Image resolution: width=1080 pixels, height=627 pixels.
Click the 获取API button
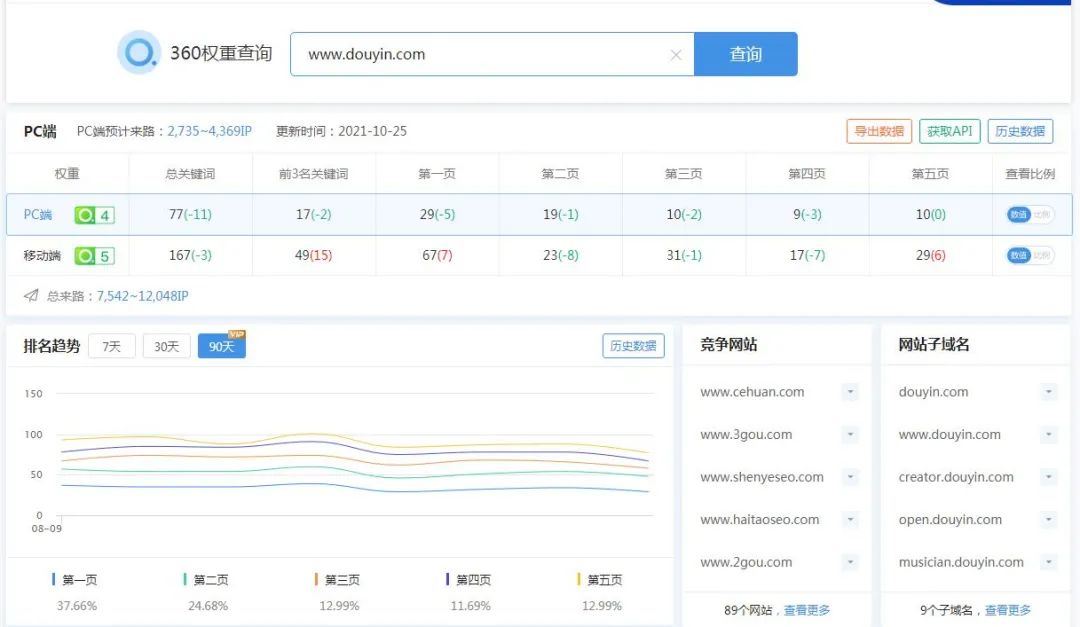pyautogui.click(x=949, y=131)
